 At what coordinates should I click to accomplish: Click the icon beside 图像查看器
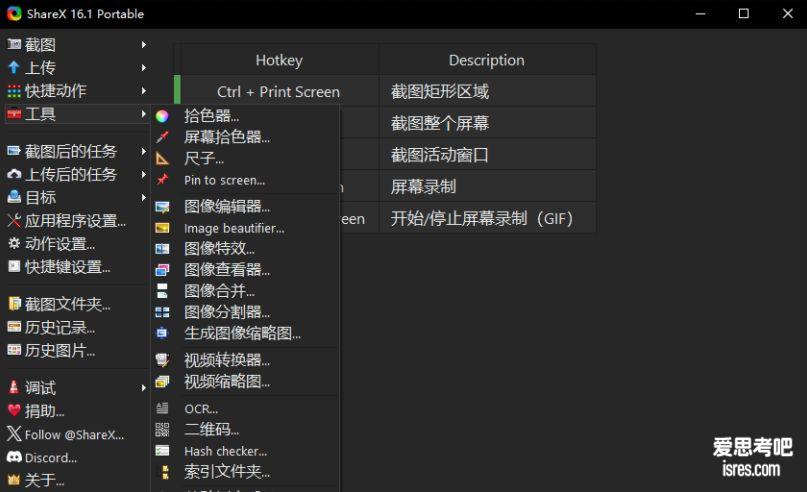pyautogui.click(x=162, y=270)
